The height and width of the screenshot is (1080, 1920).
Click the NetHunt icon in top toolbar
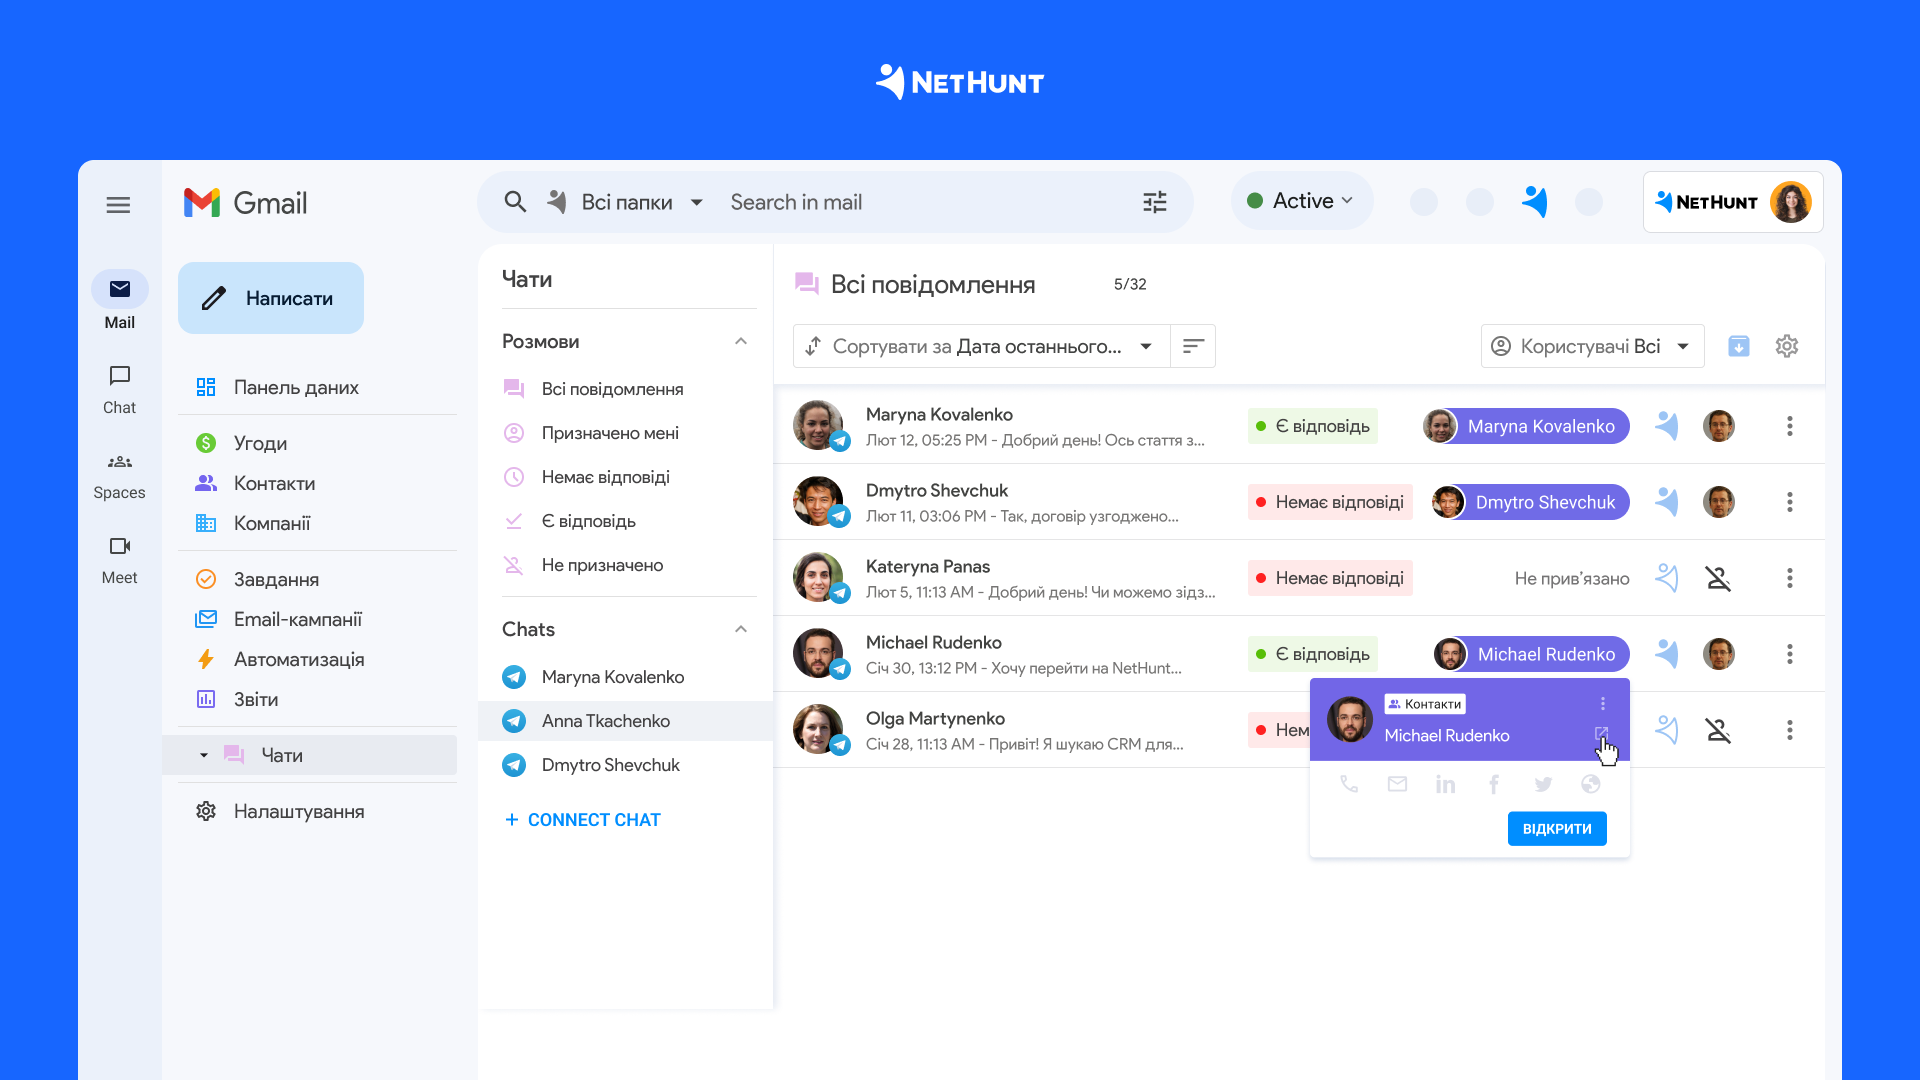[1535, 202]
